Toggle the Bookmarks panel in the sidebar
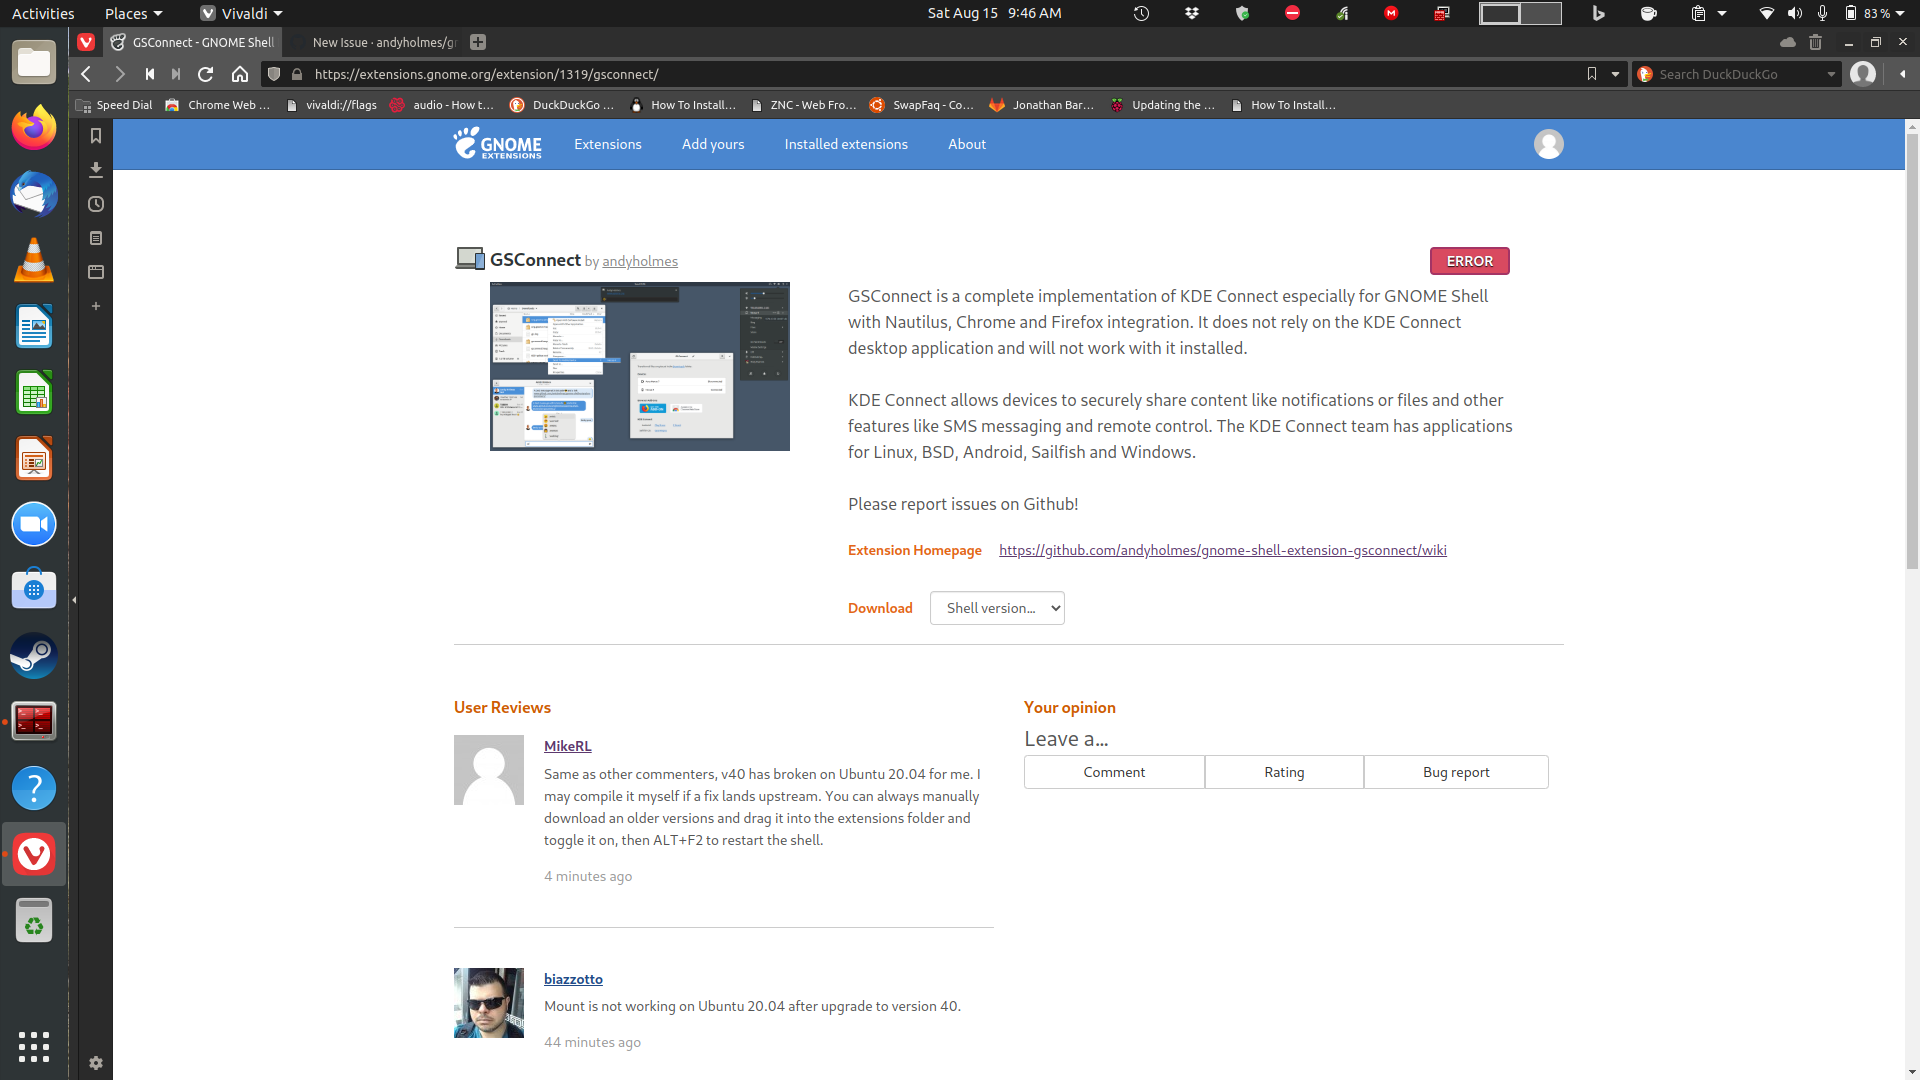The width and height of the screenshot is (1920, 1080). (x=96, y=137)
